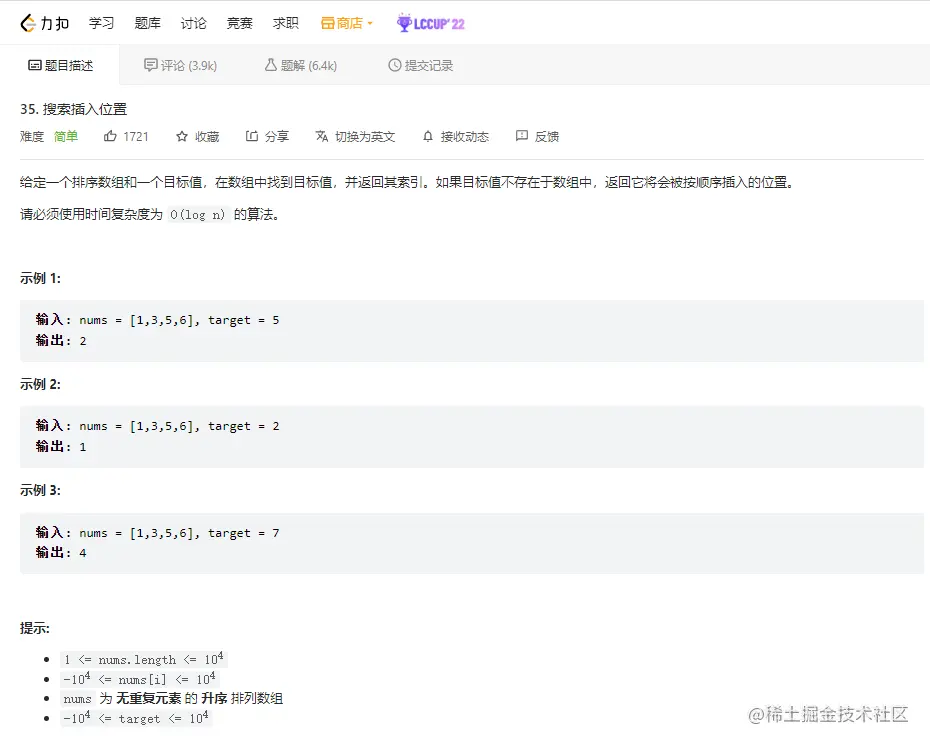
Task: Click example 1 input line target = 5
Action: [x=157, y=320]
